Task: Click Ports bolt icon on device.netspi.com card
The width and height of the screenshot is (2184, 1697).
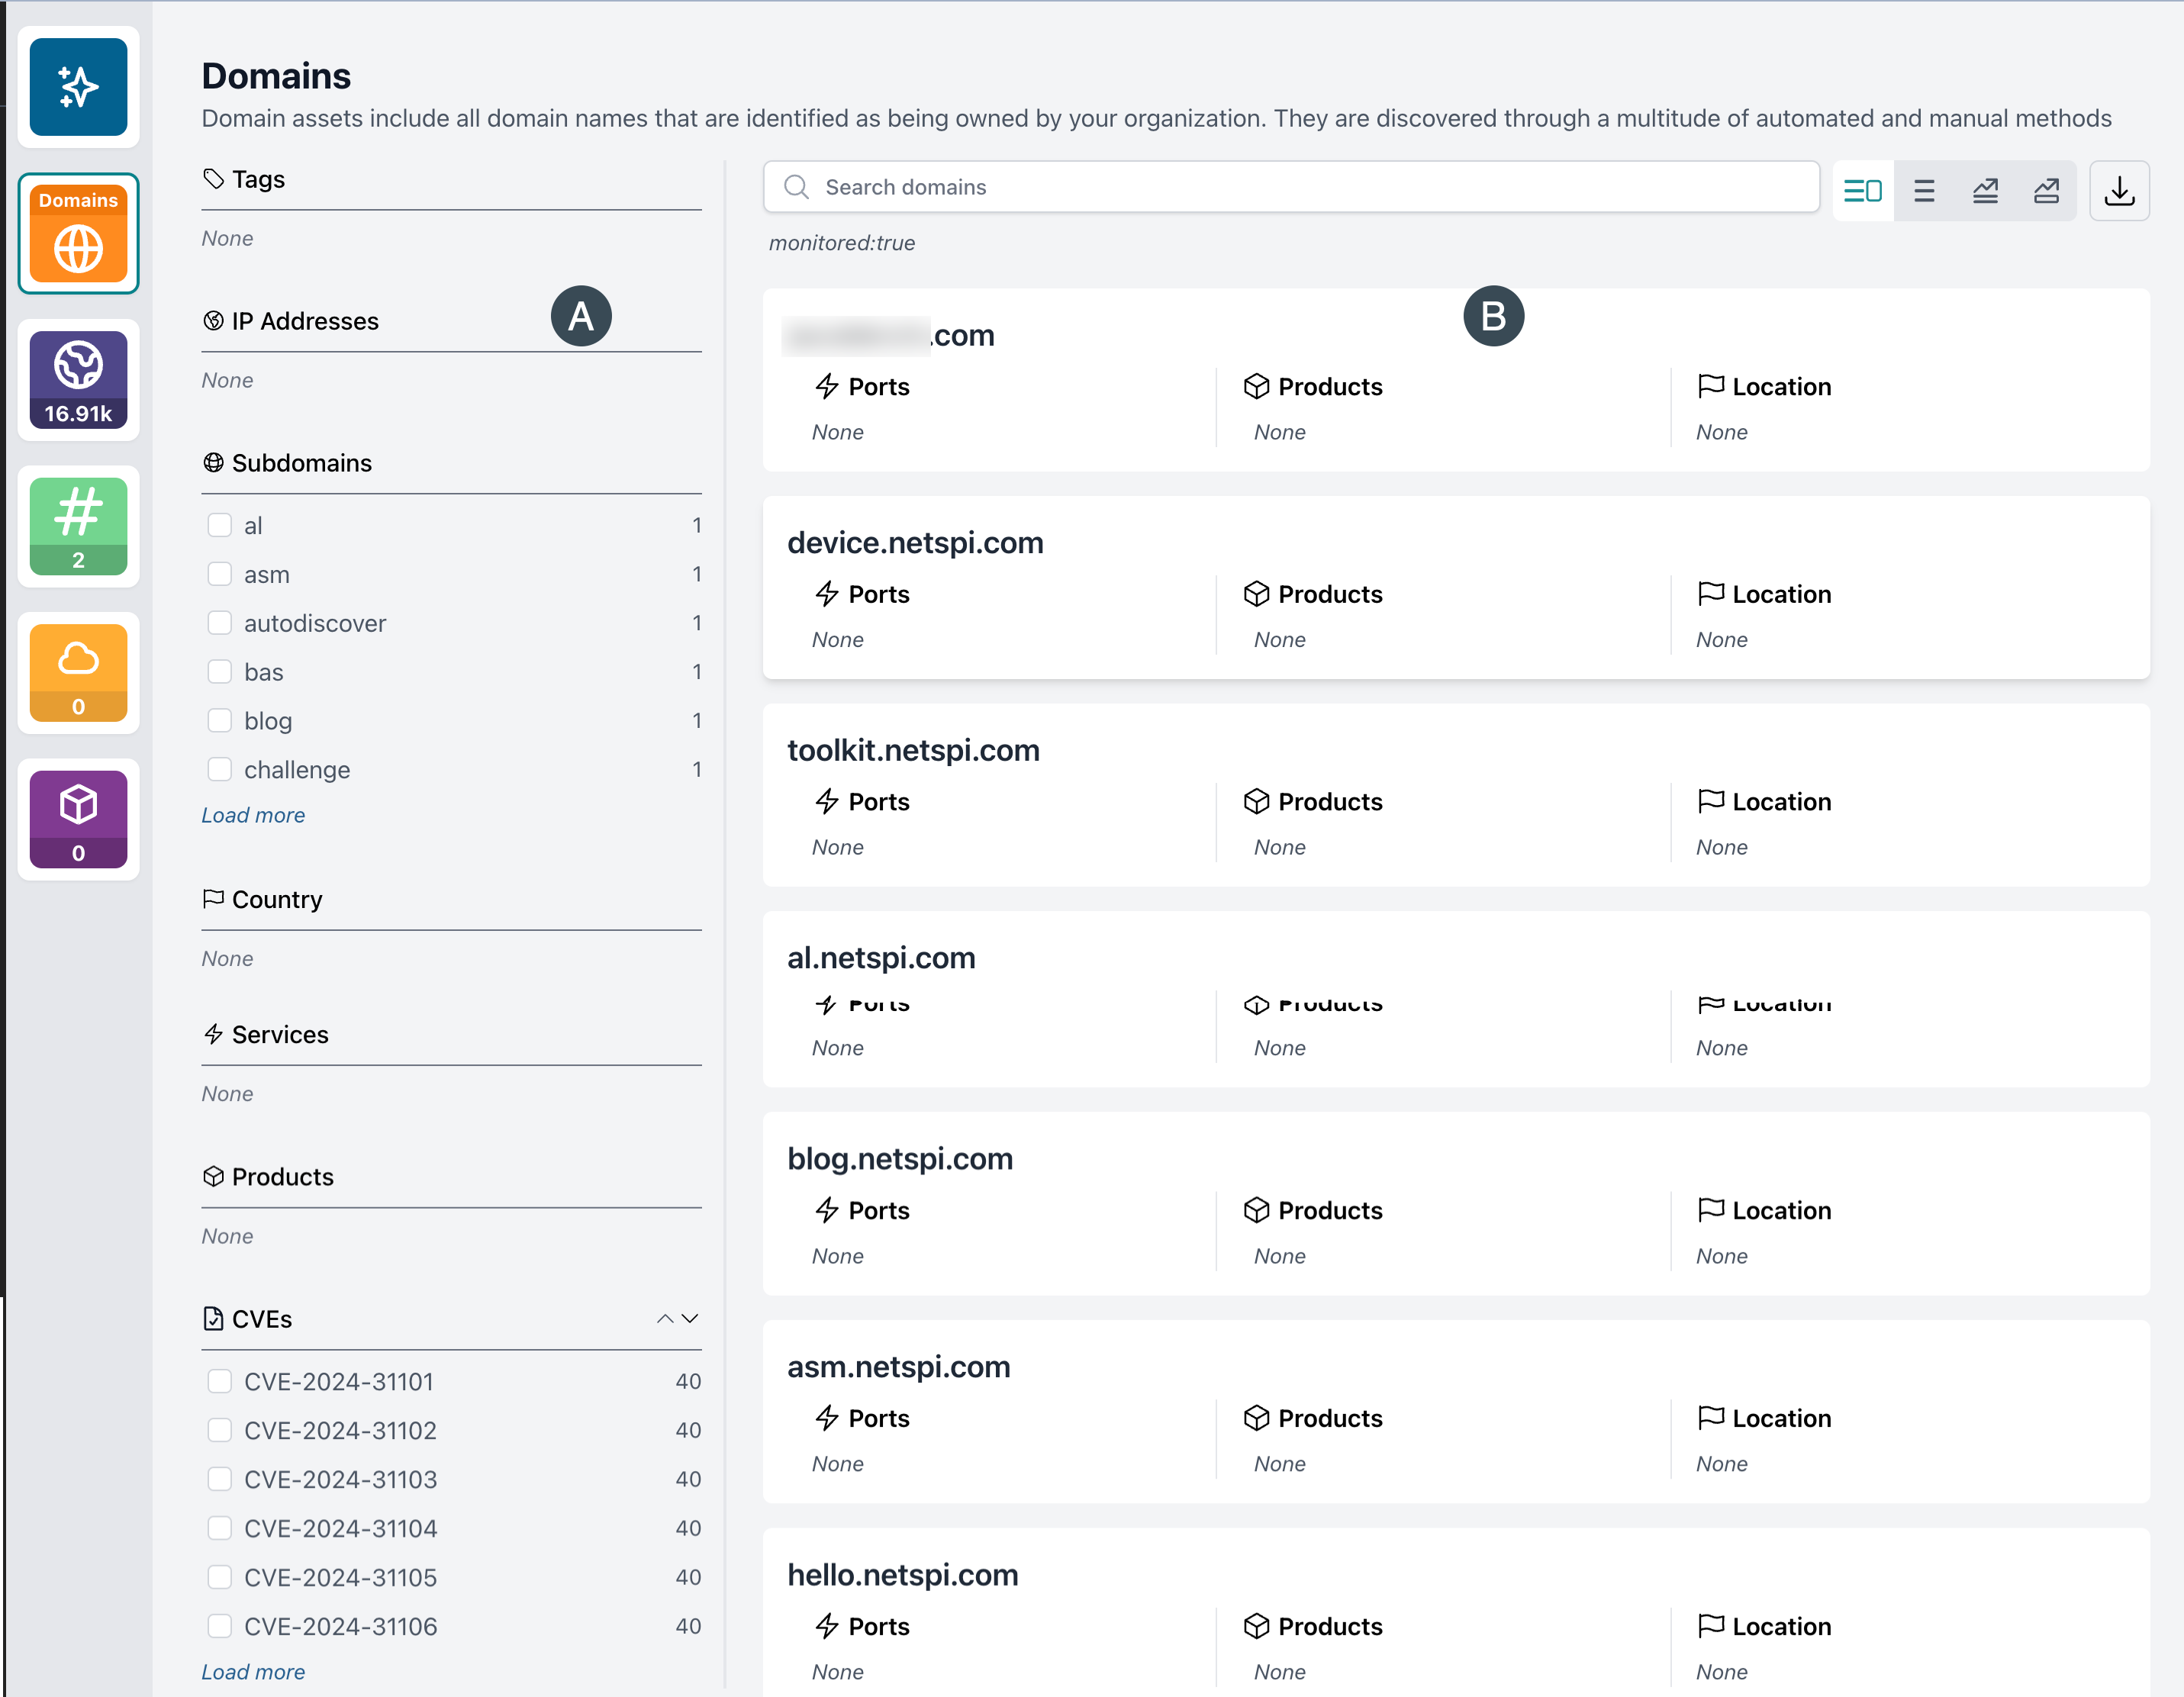Action: 827,594
